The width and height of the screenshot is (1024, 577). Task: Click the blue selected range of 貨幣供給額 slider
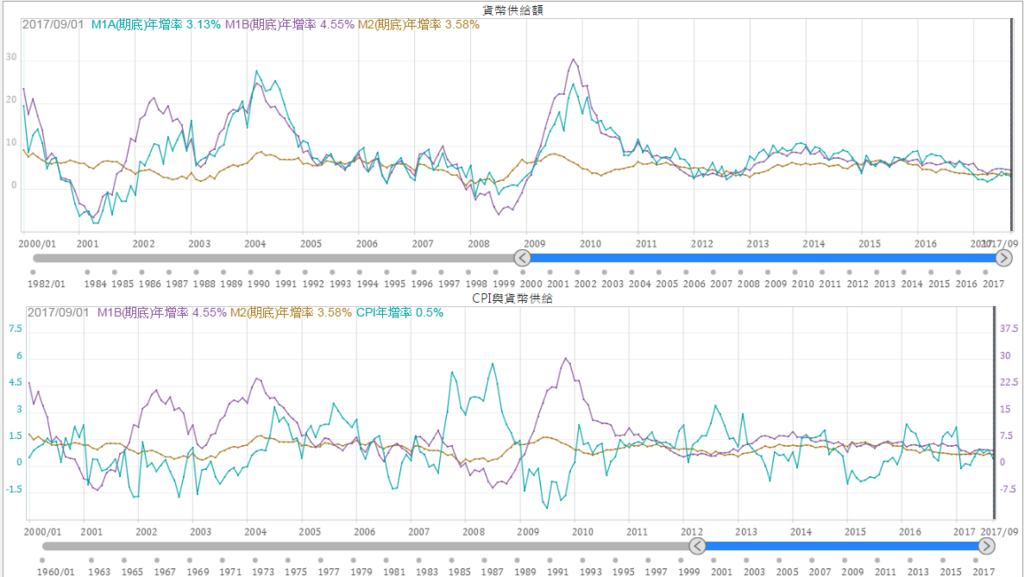tap(763, 258)
